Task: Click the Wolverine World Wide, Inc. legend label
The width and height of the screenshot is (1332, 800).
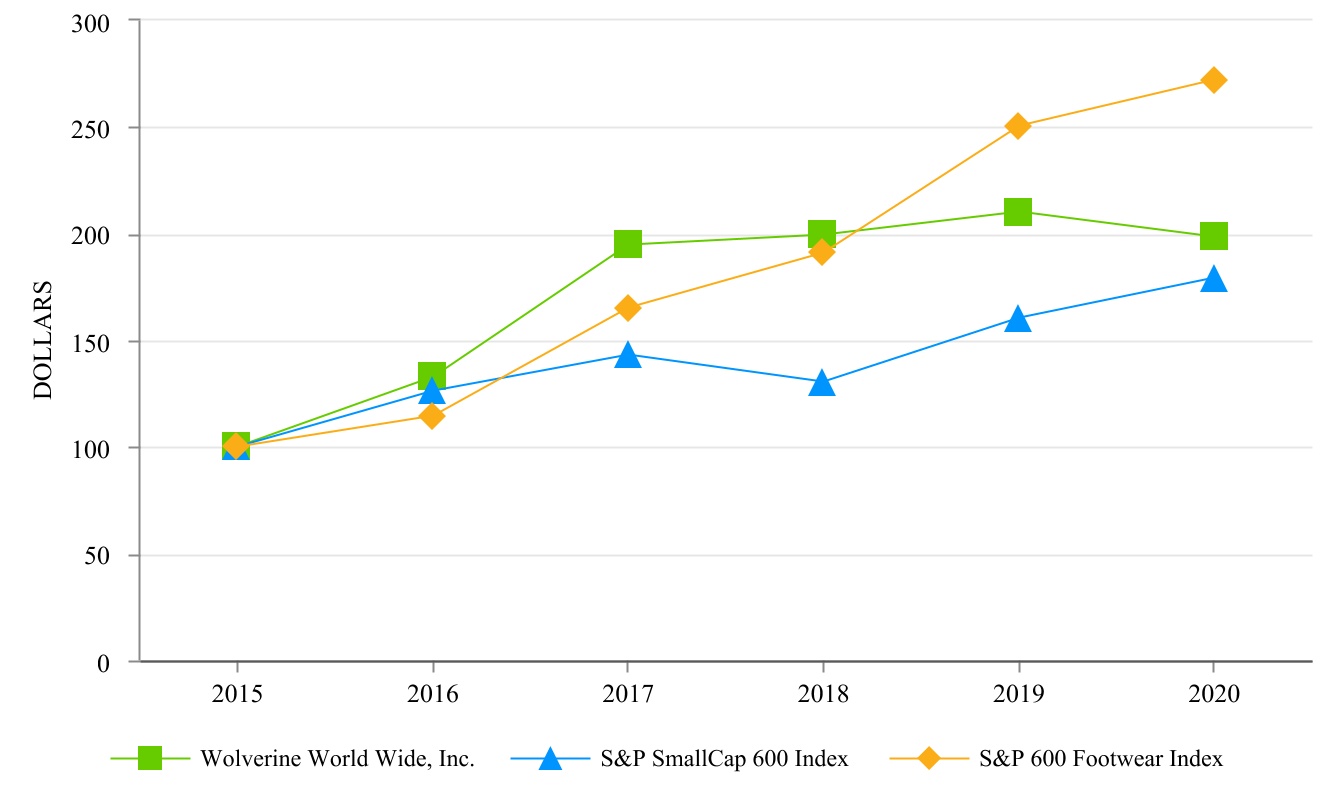Action: (x=337, y=759)
